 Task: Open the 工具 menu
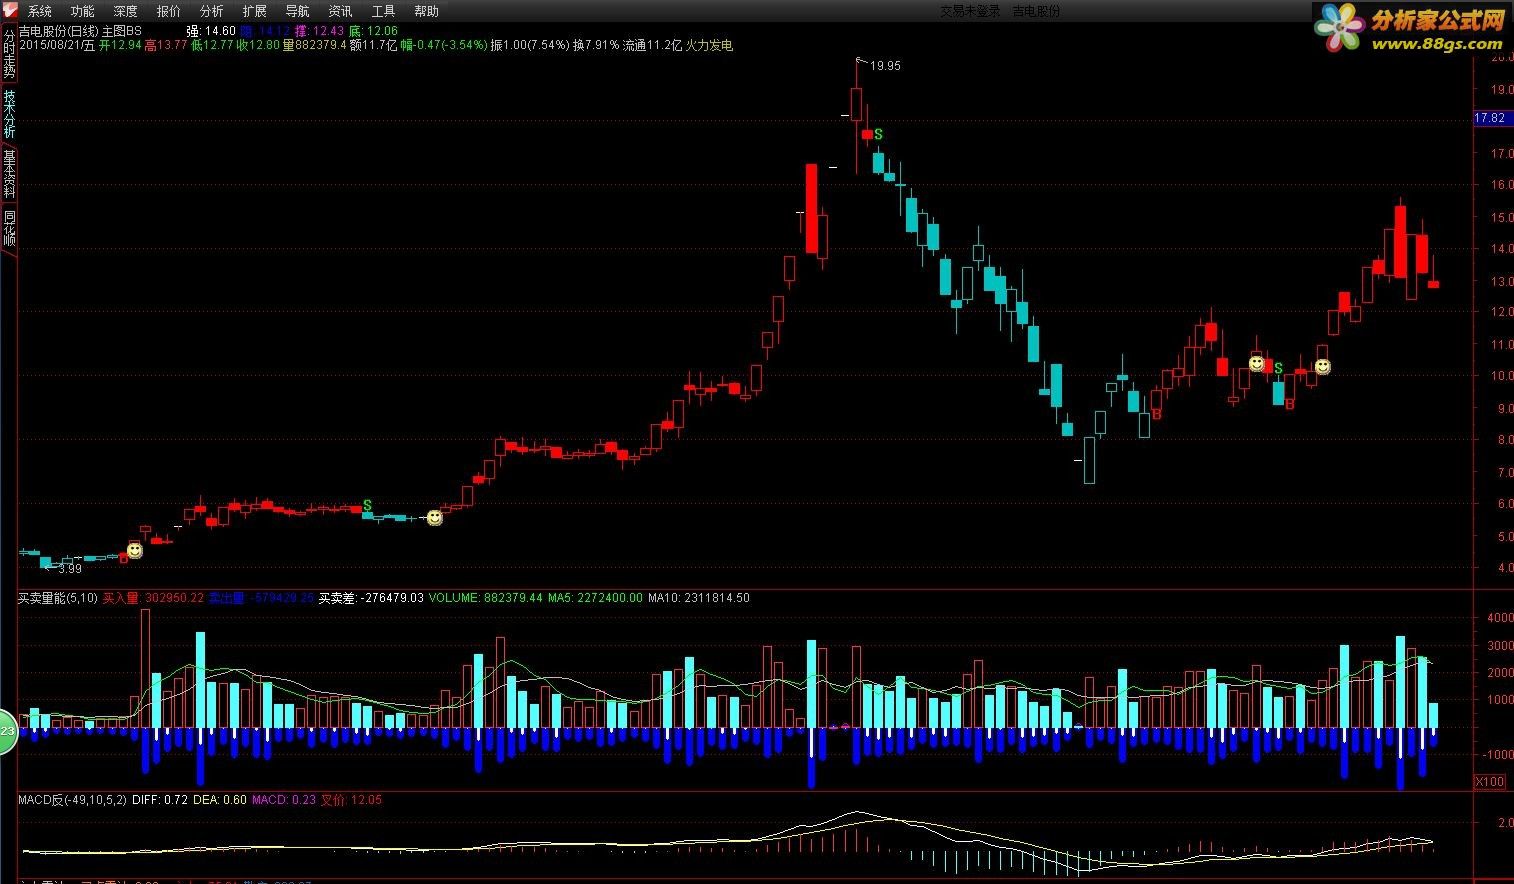click(x=384, y=11)
